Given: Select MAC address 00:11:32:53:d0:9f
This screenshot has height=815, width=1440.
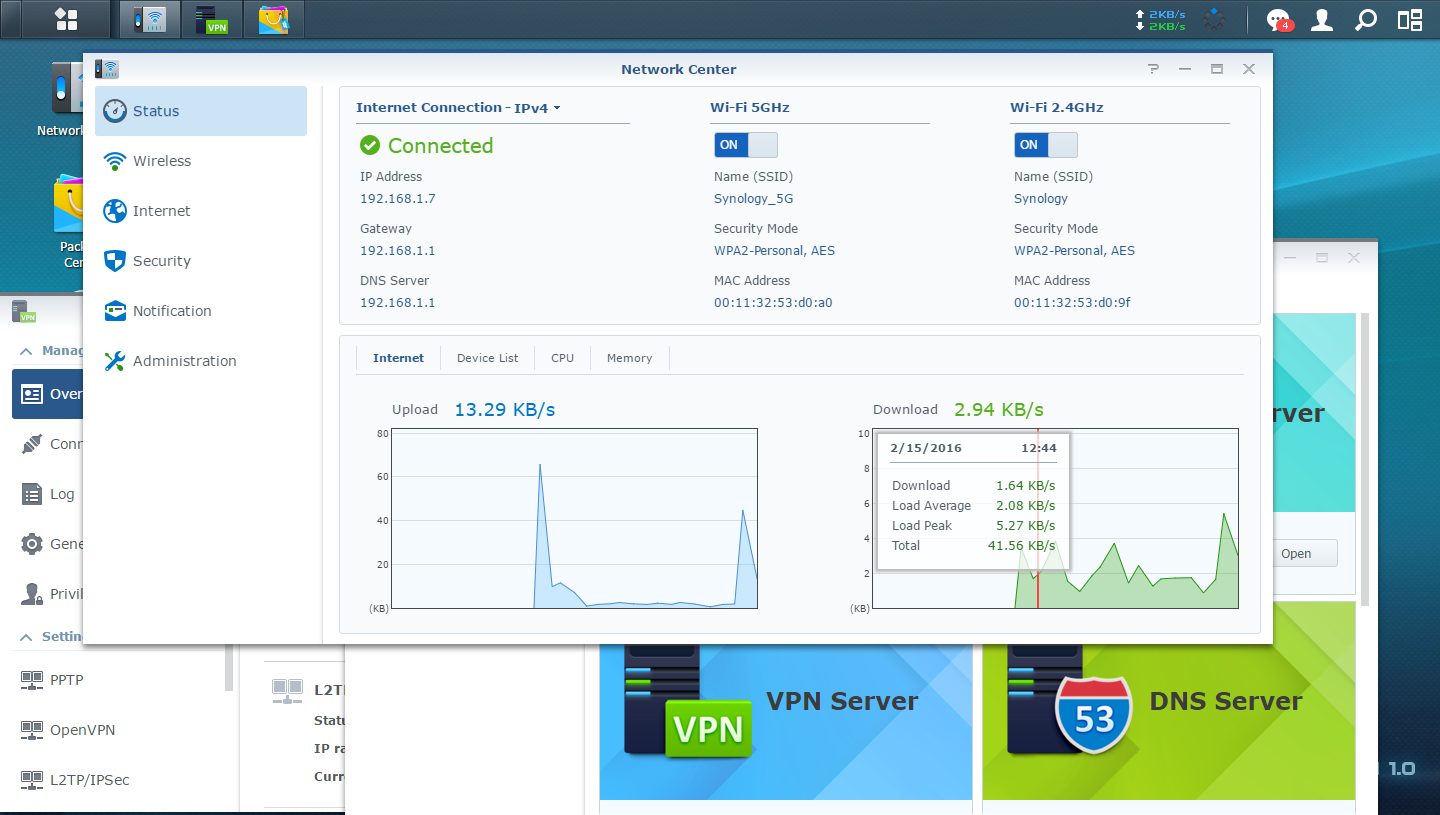Looking at the screenshot, I should (1072, 303).
